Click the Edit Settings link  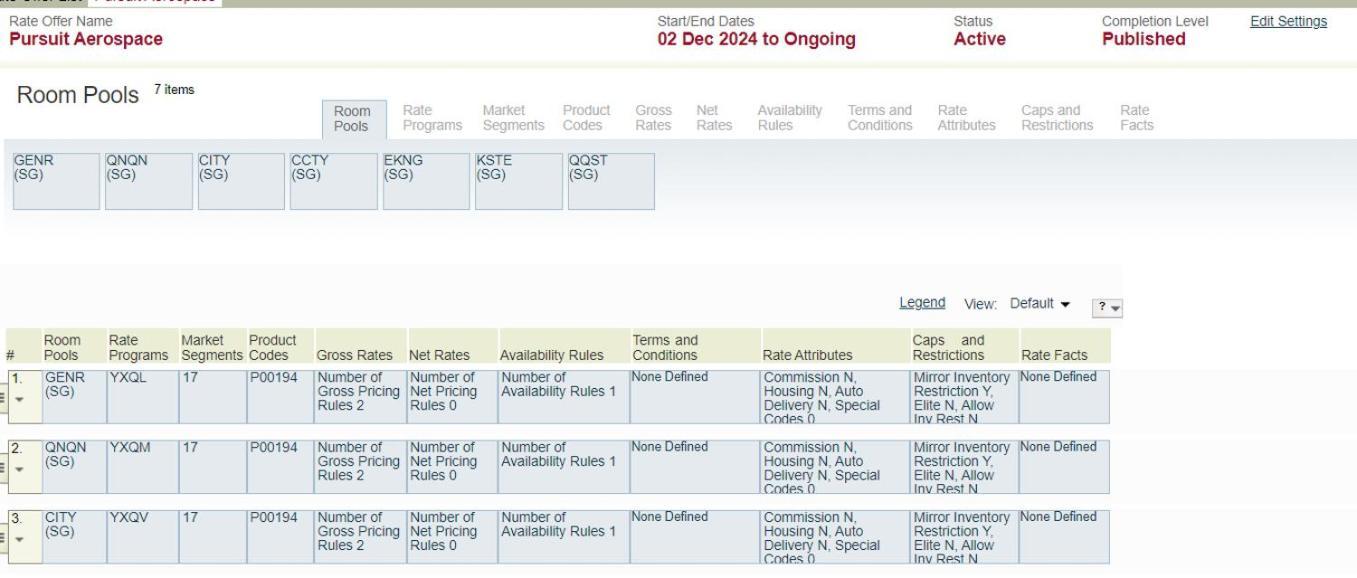1289,22
